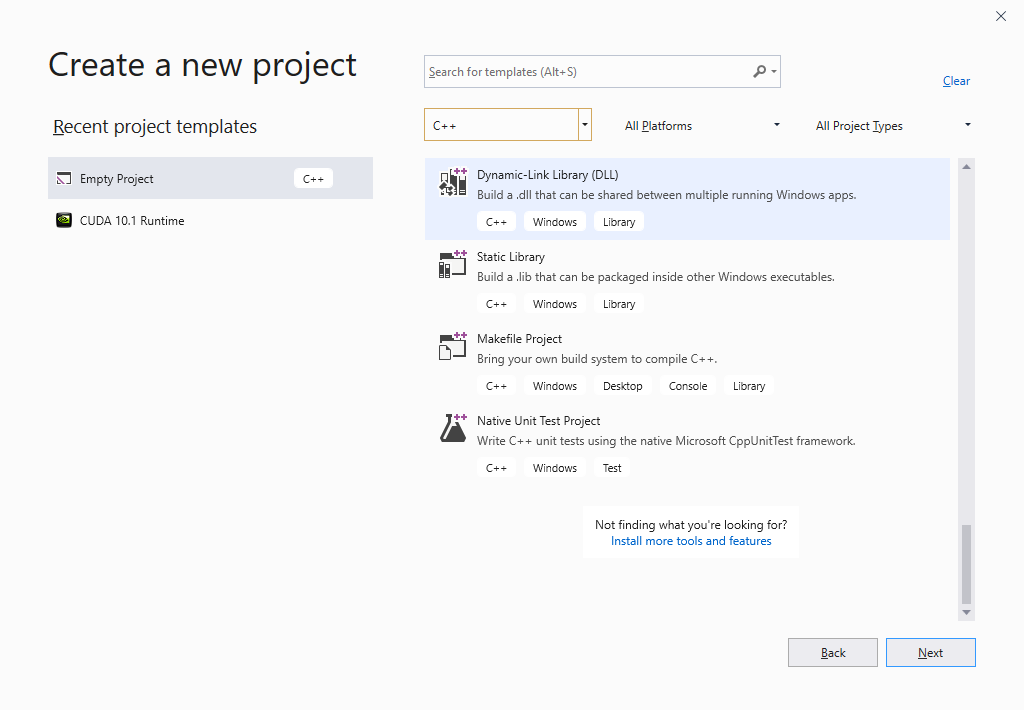Image resolution: width=1024 pixels, height=710 pixels.
Task: Click the Search for templates input field
Action: pyautogui.click(x=588, y=72)
